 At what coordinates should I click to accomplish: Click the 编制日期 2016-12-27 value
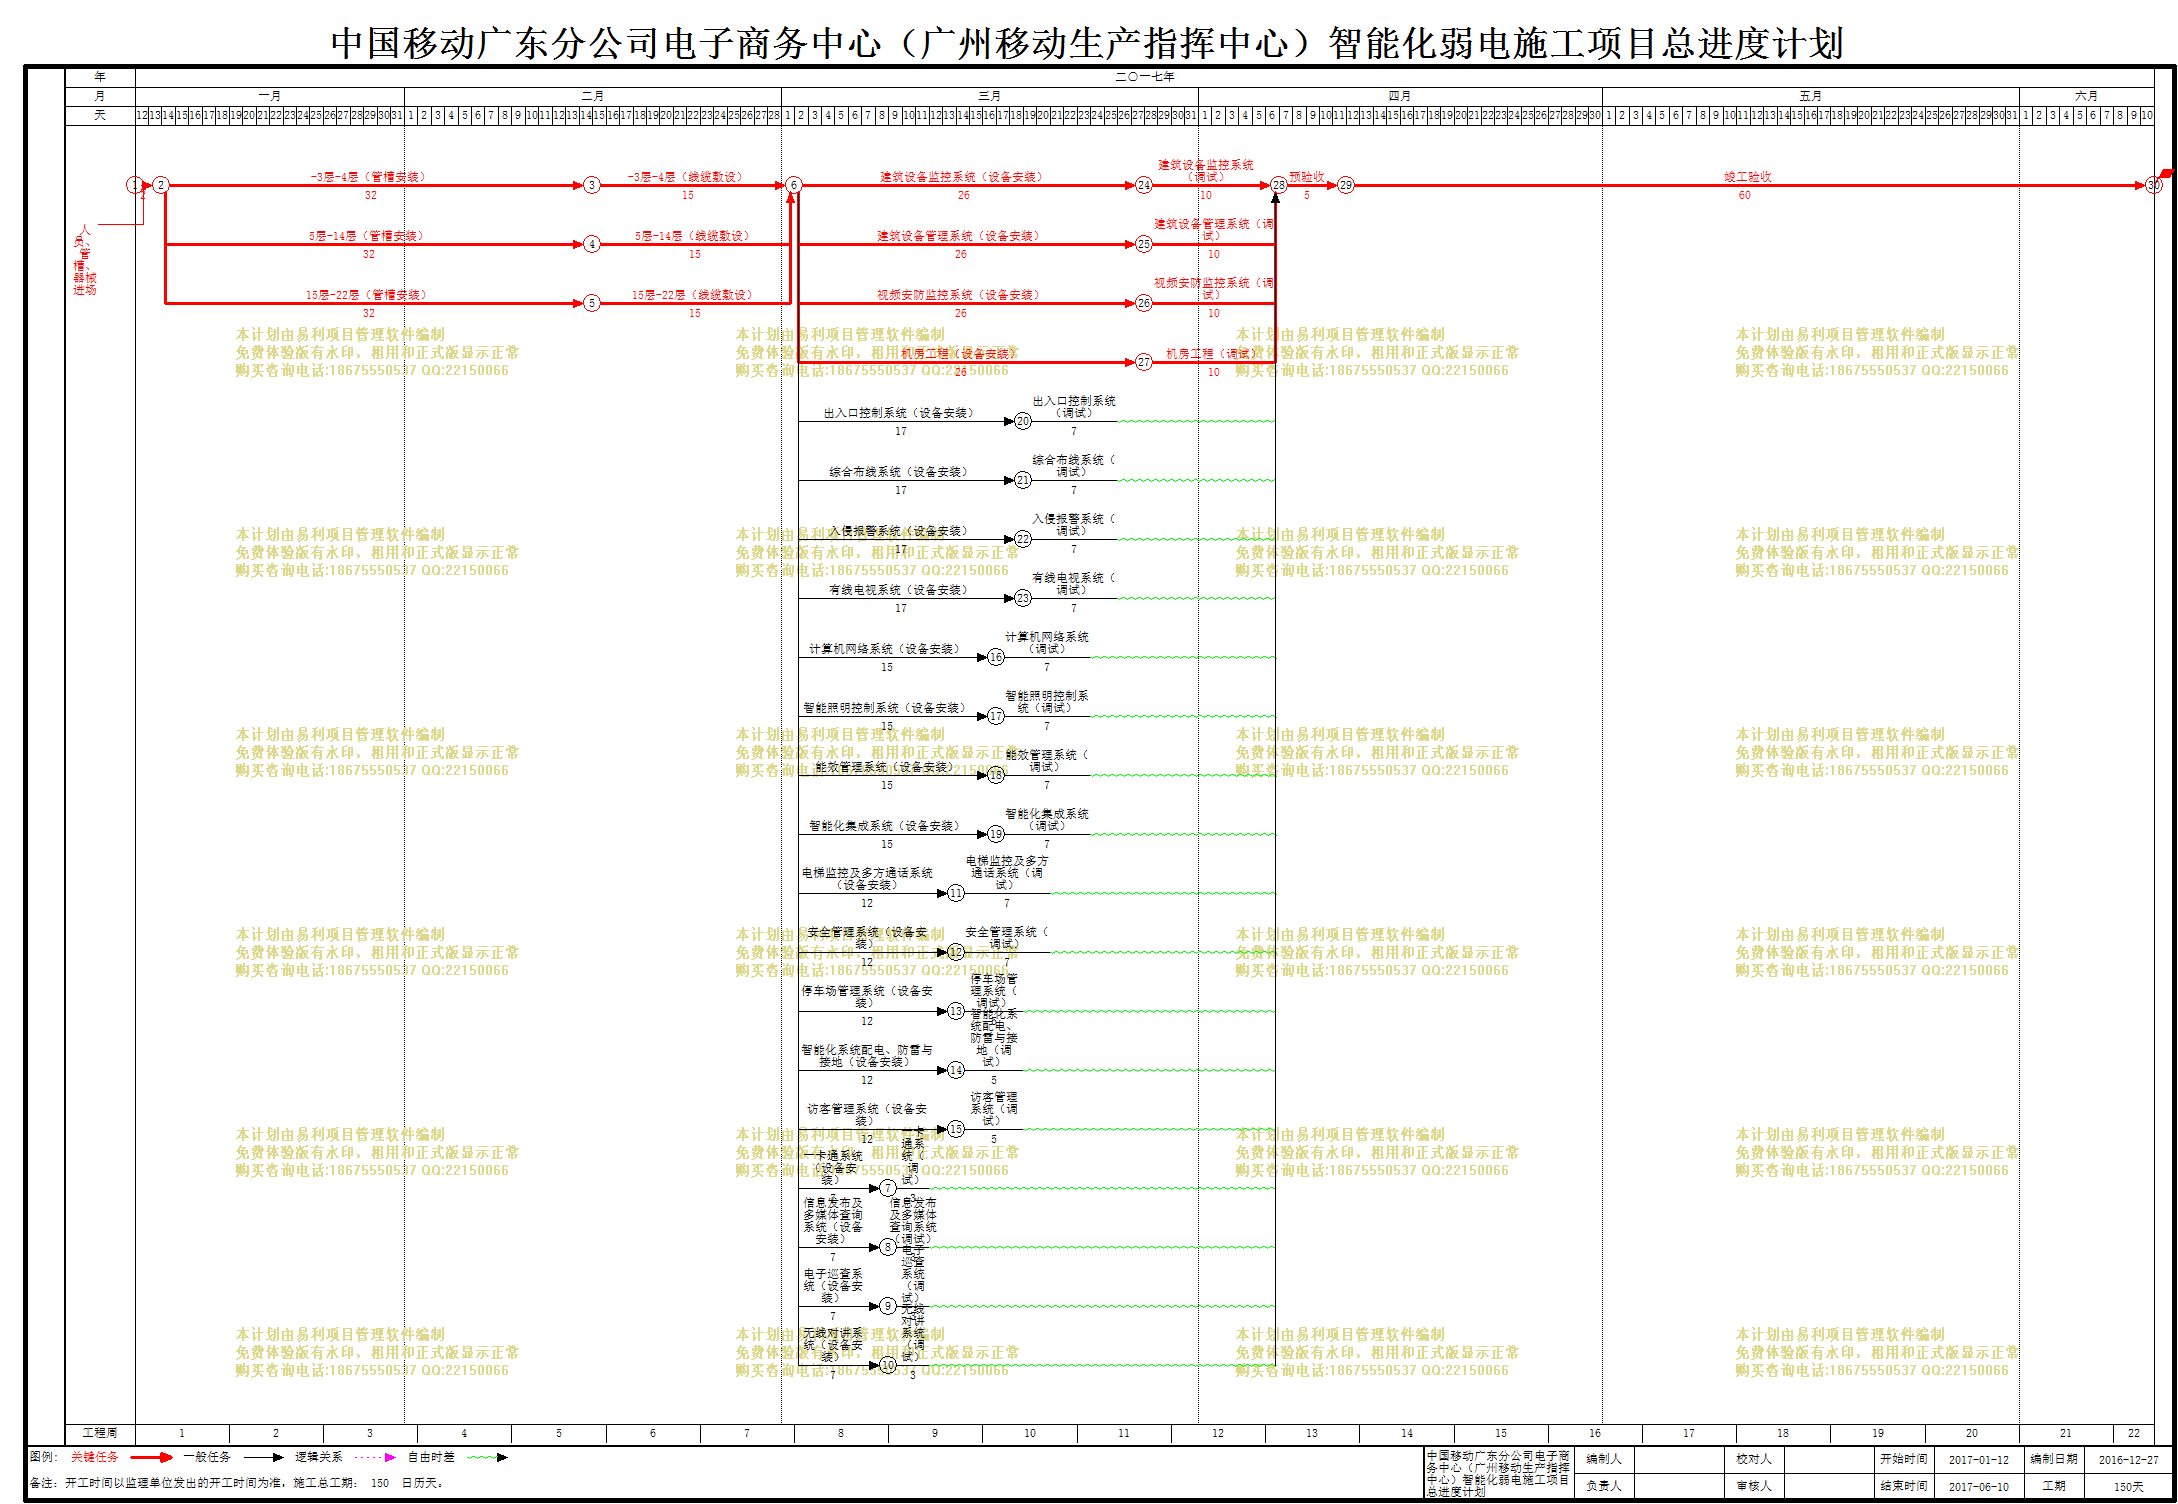(2128, 1460)
